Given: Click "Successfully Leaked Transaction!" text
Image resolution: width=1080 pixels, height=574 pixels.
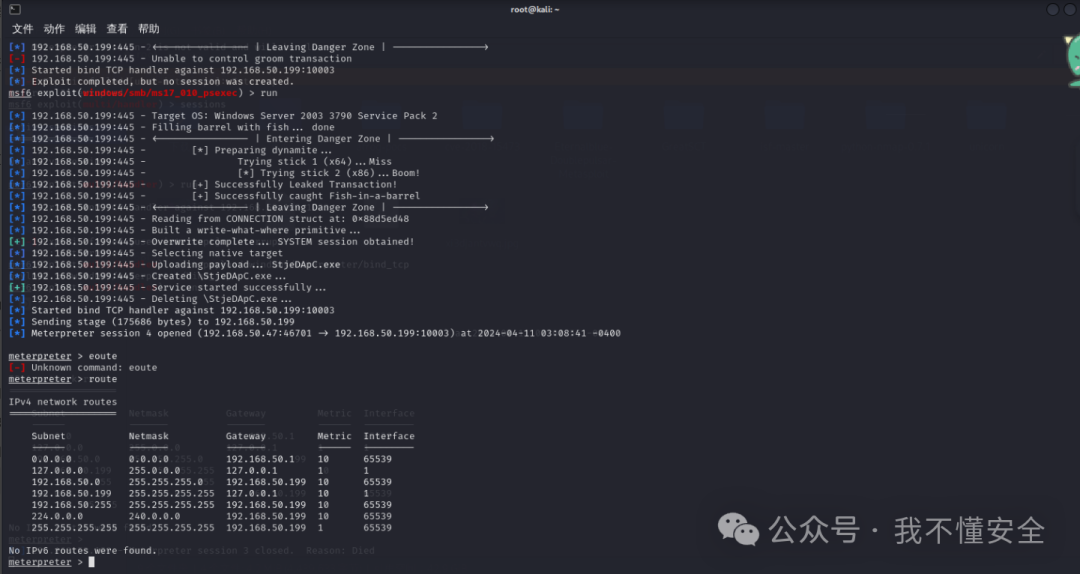Looking at the screenshot, I should pos(306,185).
